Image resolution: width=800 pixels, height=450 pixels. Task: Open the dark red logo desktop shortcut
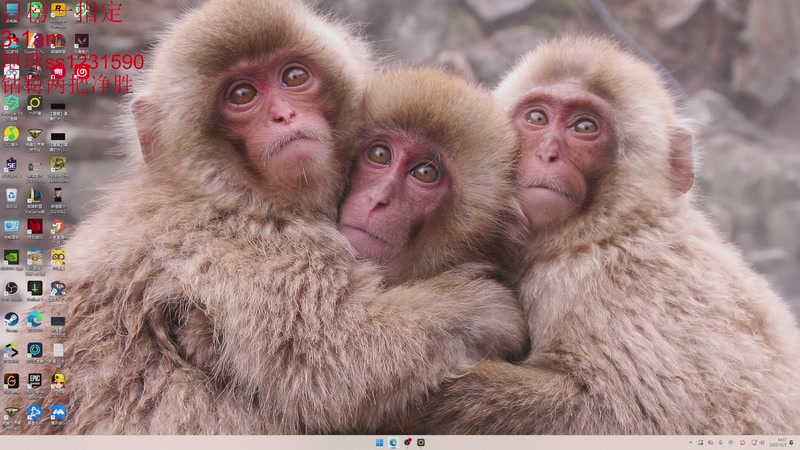(x=34, y=226)
